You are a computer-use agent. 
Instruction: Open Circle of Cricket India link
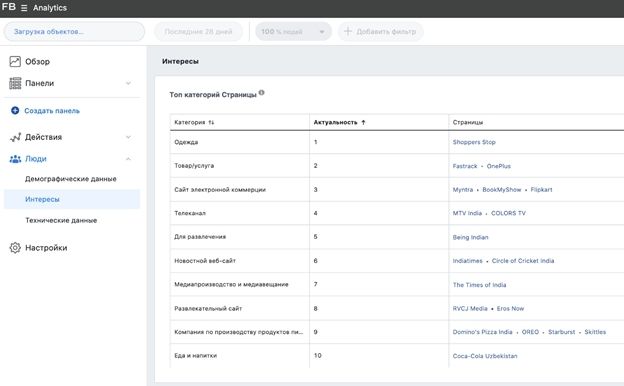pos(523,261)
